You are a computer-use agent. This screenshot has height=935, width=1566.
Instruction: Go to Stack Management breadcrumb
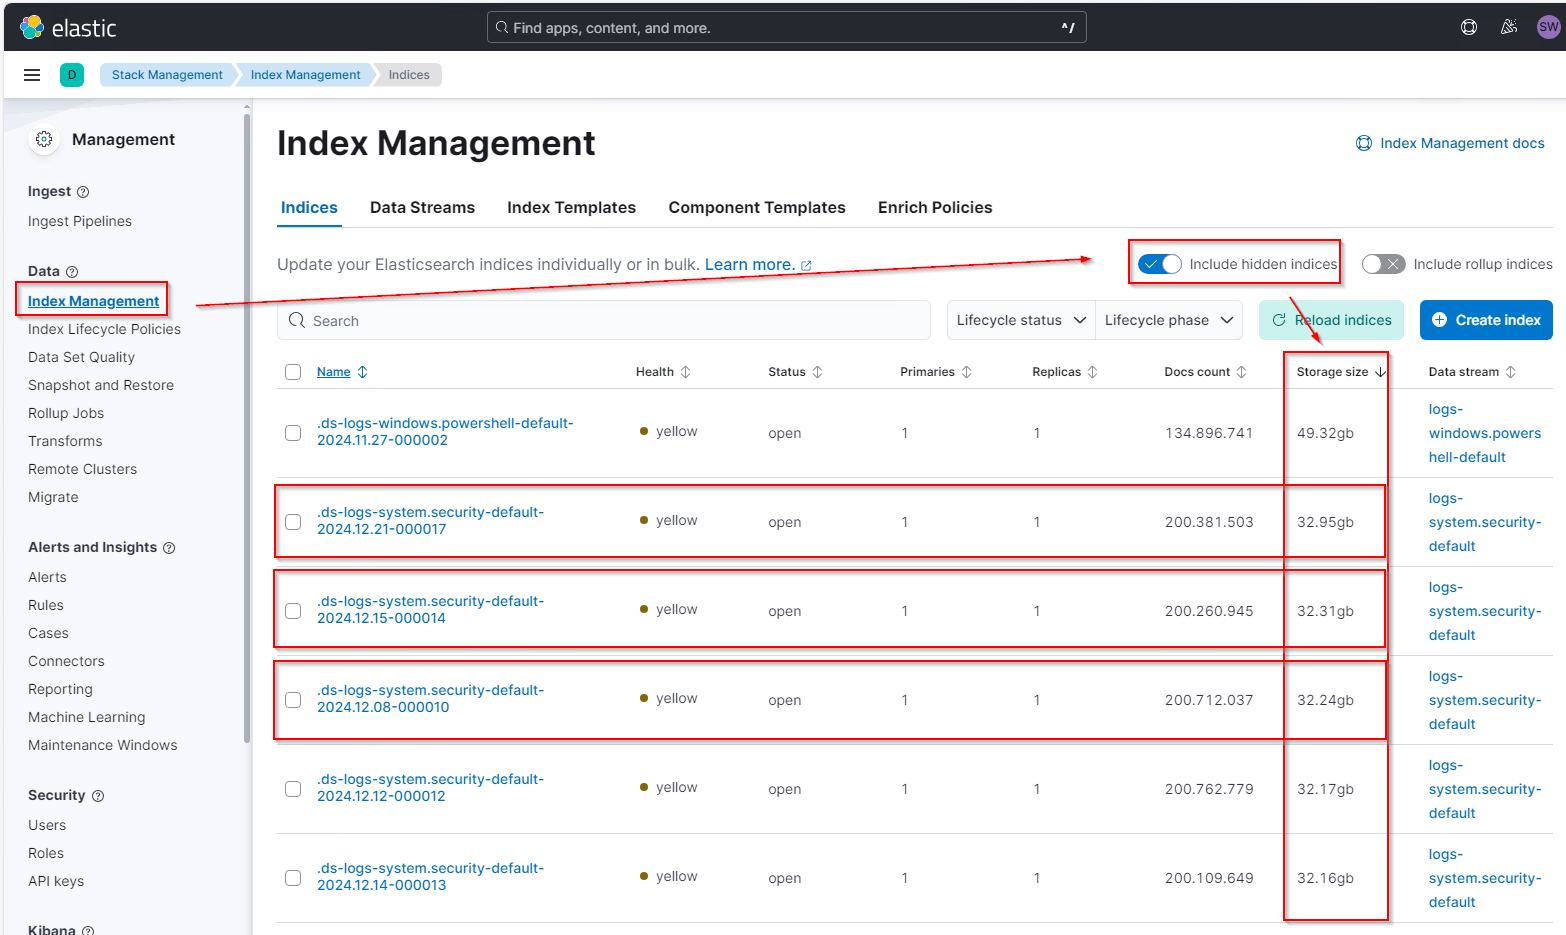tap(167, 75)
